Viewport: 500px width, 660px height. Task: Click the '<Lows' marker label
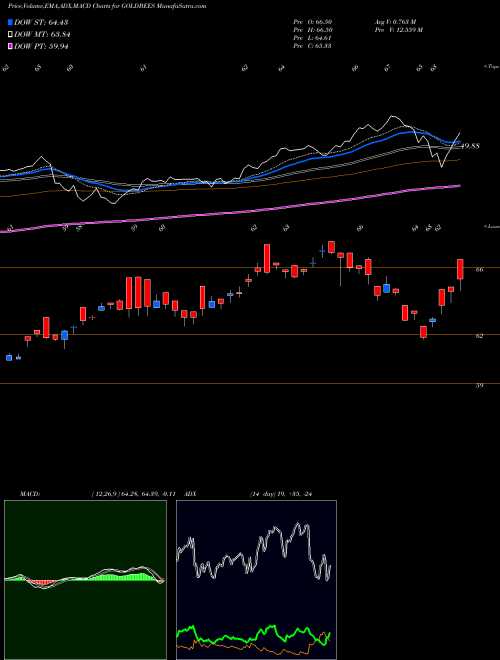coord(491,226)
